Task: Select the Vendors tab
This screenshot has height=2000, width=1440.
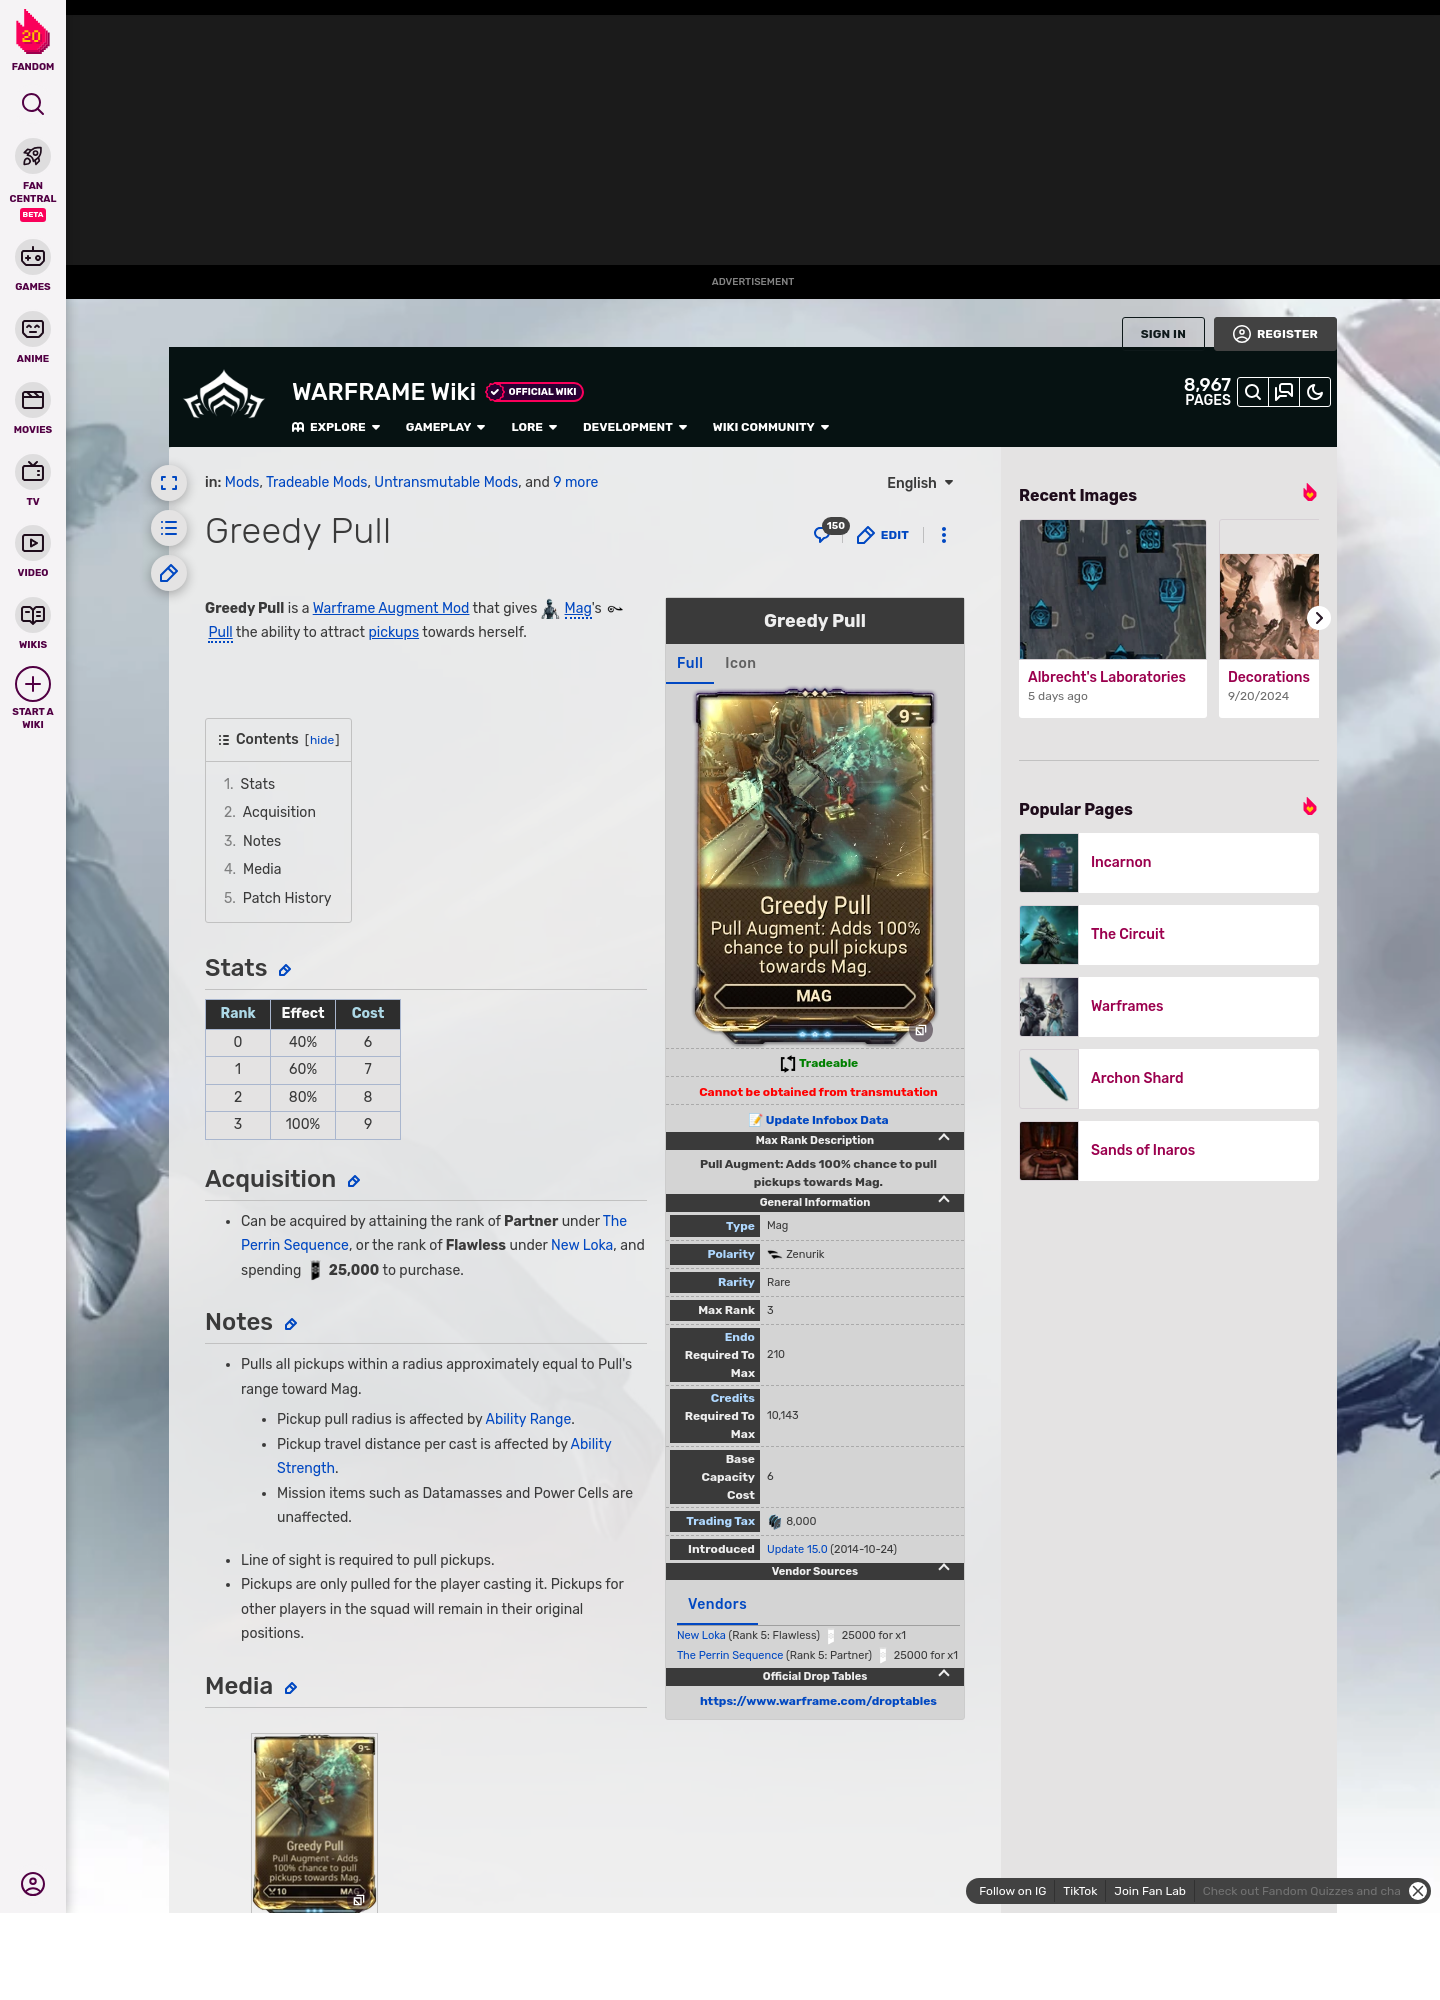Action: (x=717, y=1604)
